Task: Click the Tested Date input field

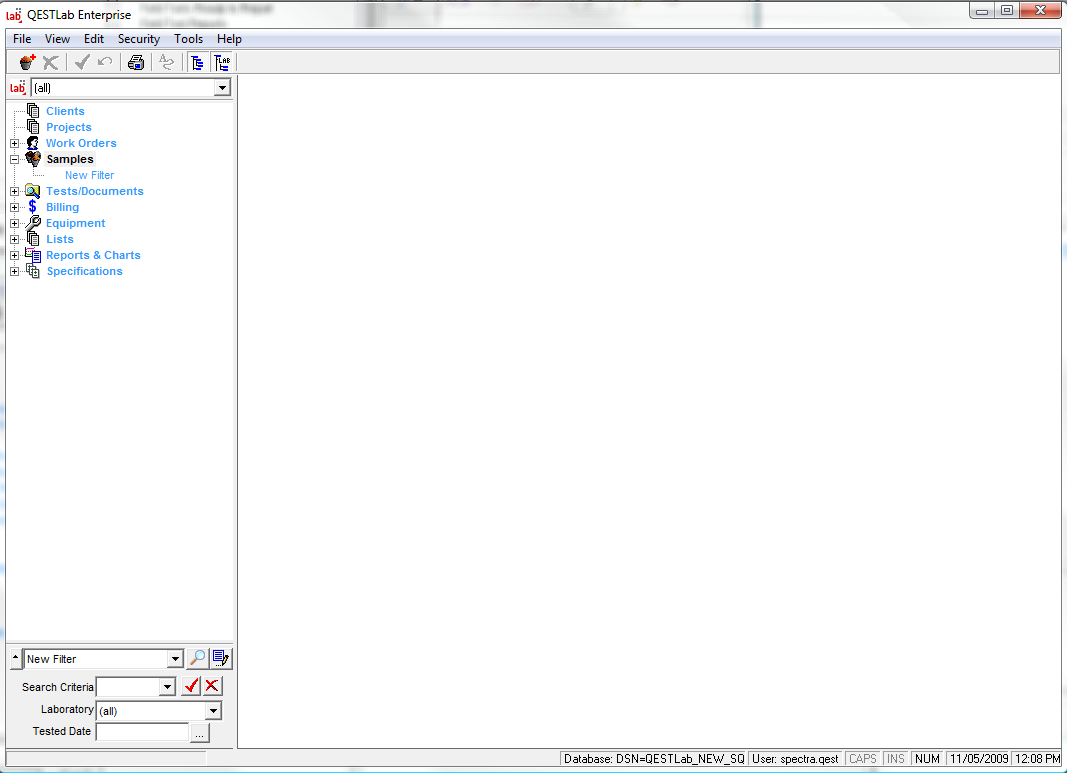Action: (142, 732)
